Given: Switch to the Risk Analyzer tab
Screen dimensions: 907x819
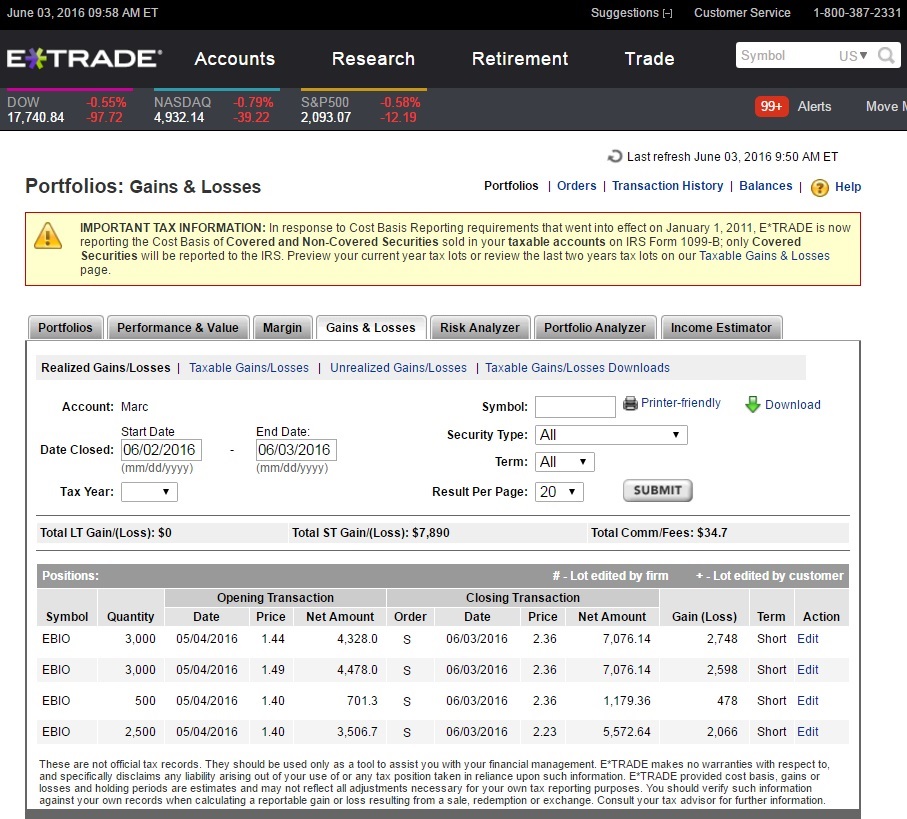Looking at the screenshot, I should (x=480, y=328).
